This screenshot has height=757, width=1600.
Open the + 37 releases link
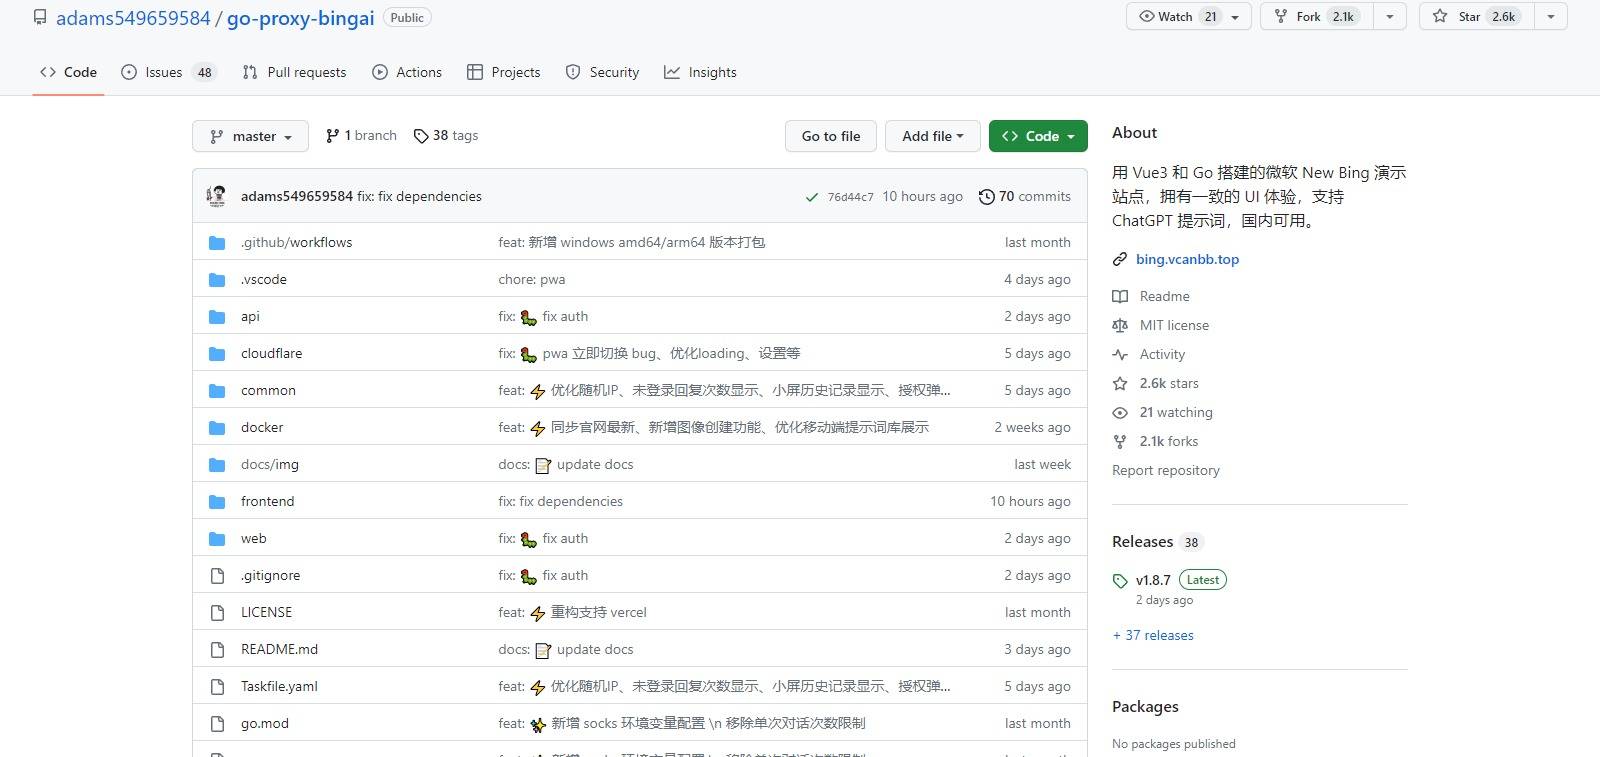(1153, 636)
